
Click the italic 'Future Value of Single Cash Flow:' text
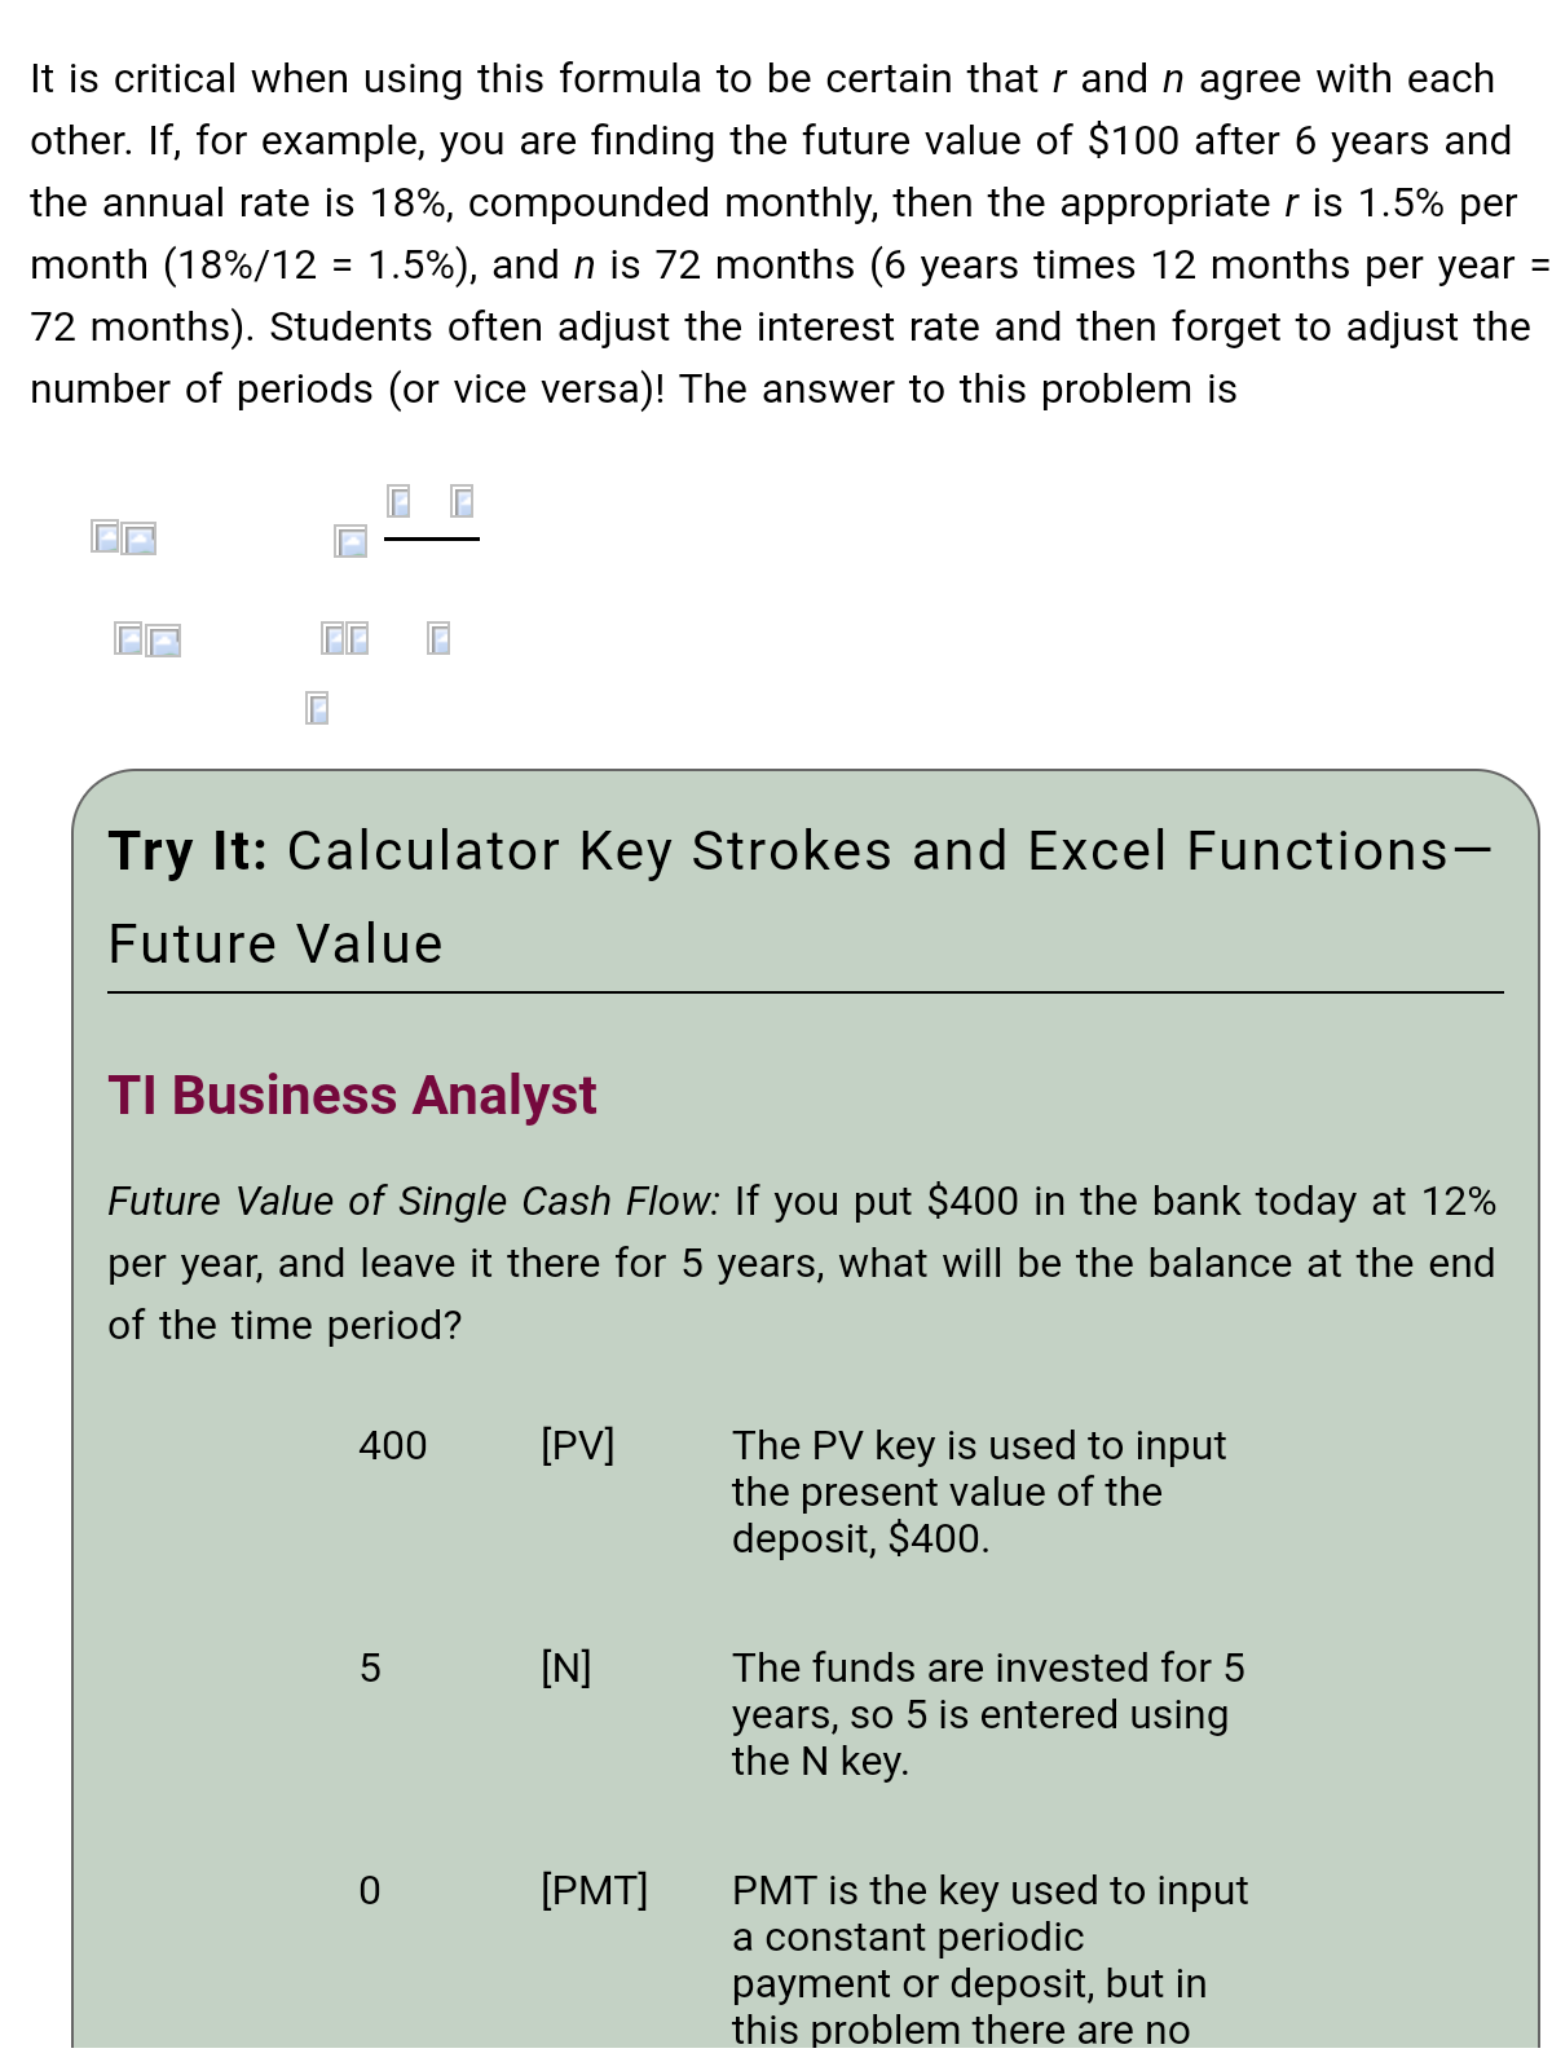414,1201
